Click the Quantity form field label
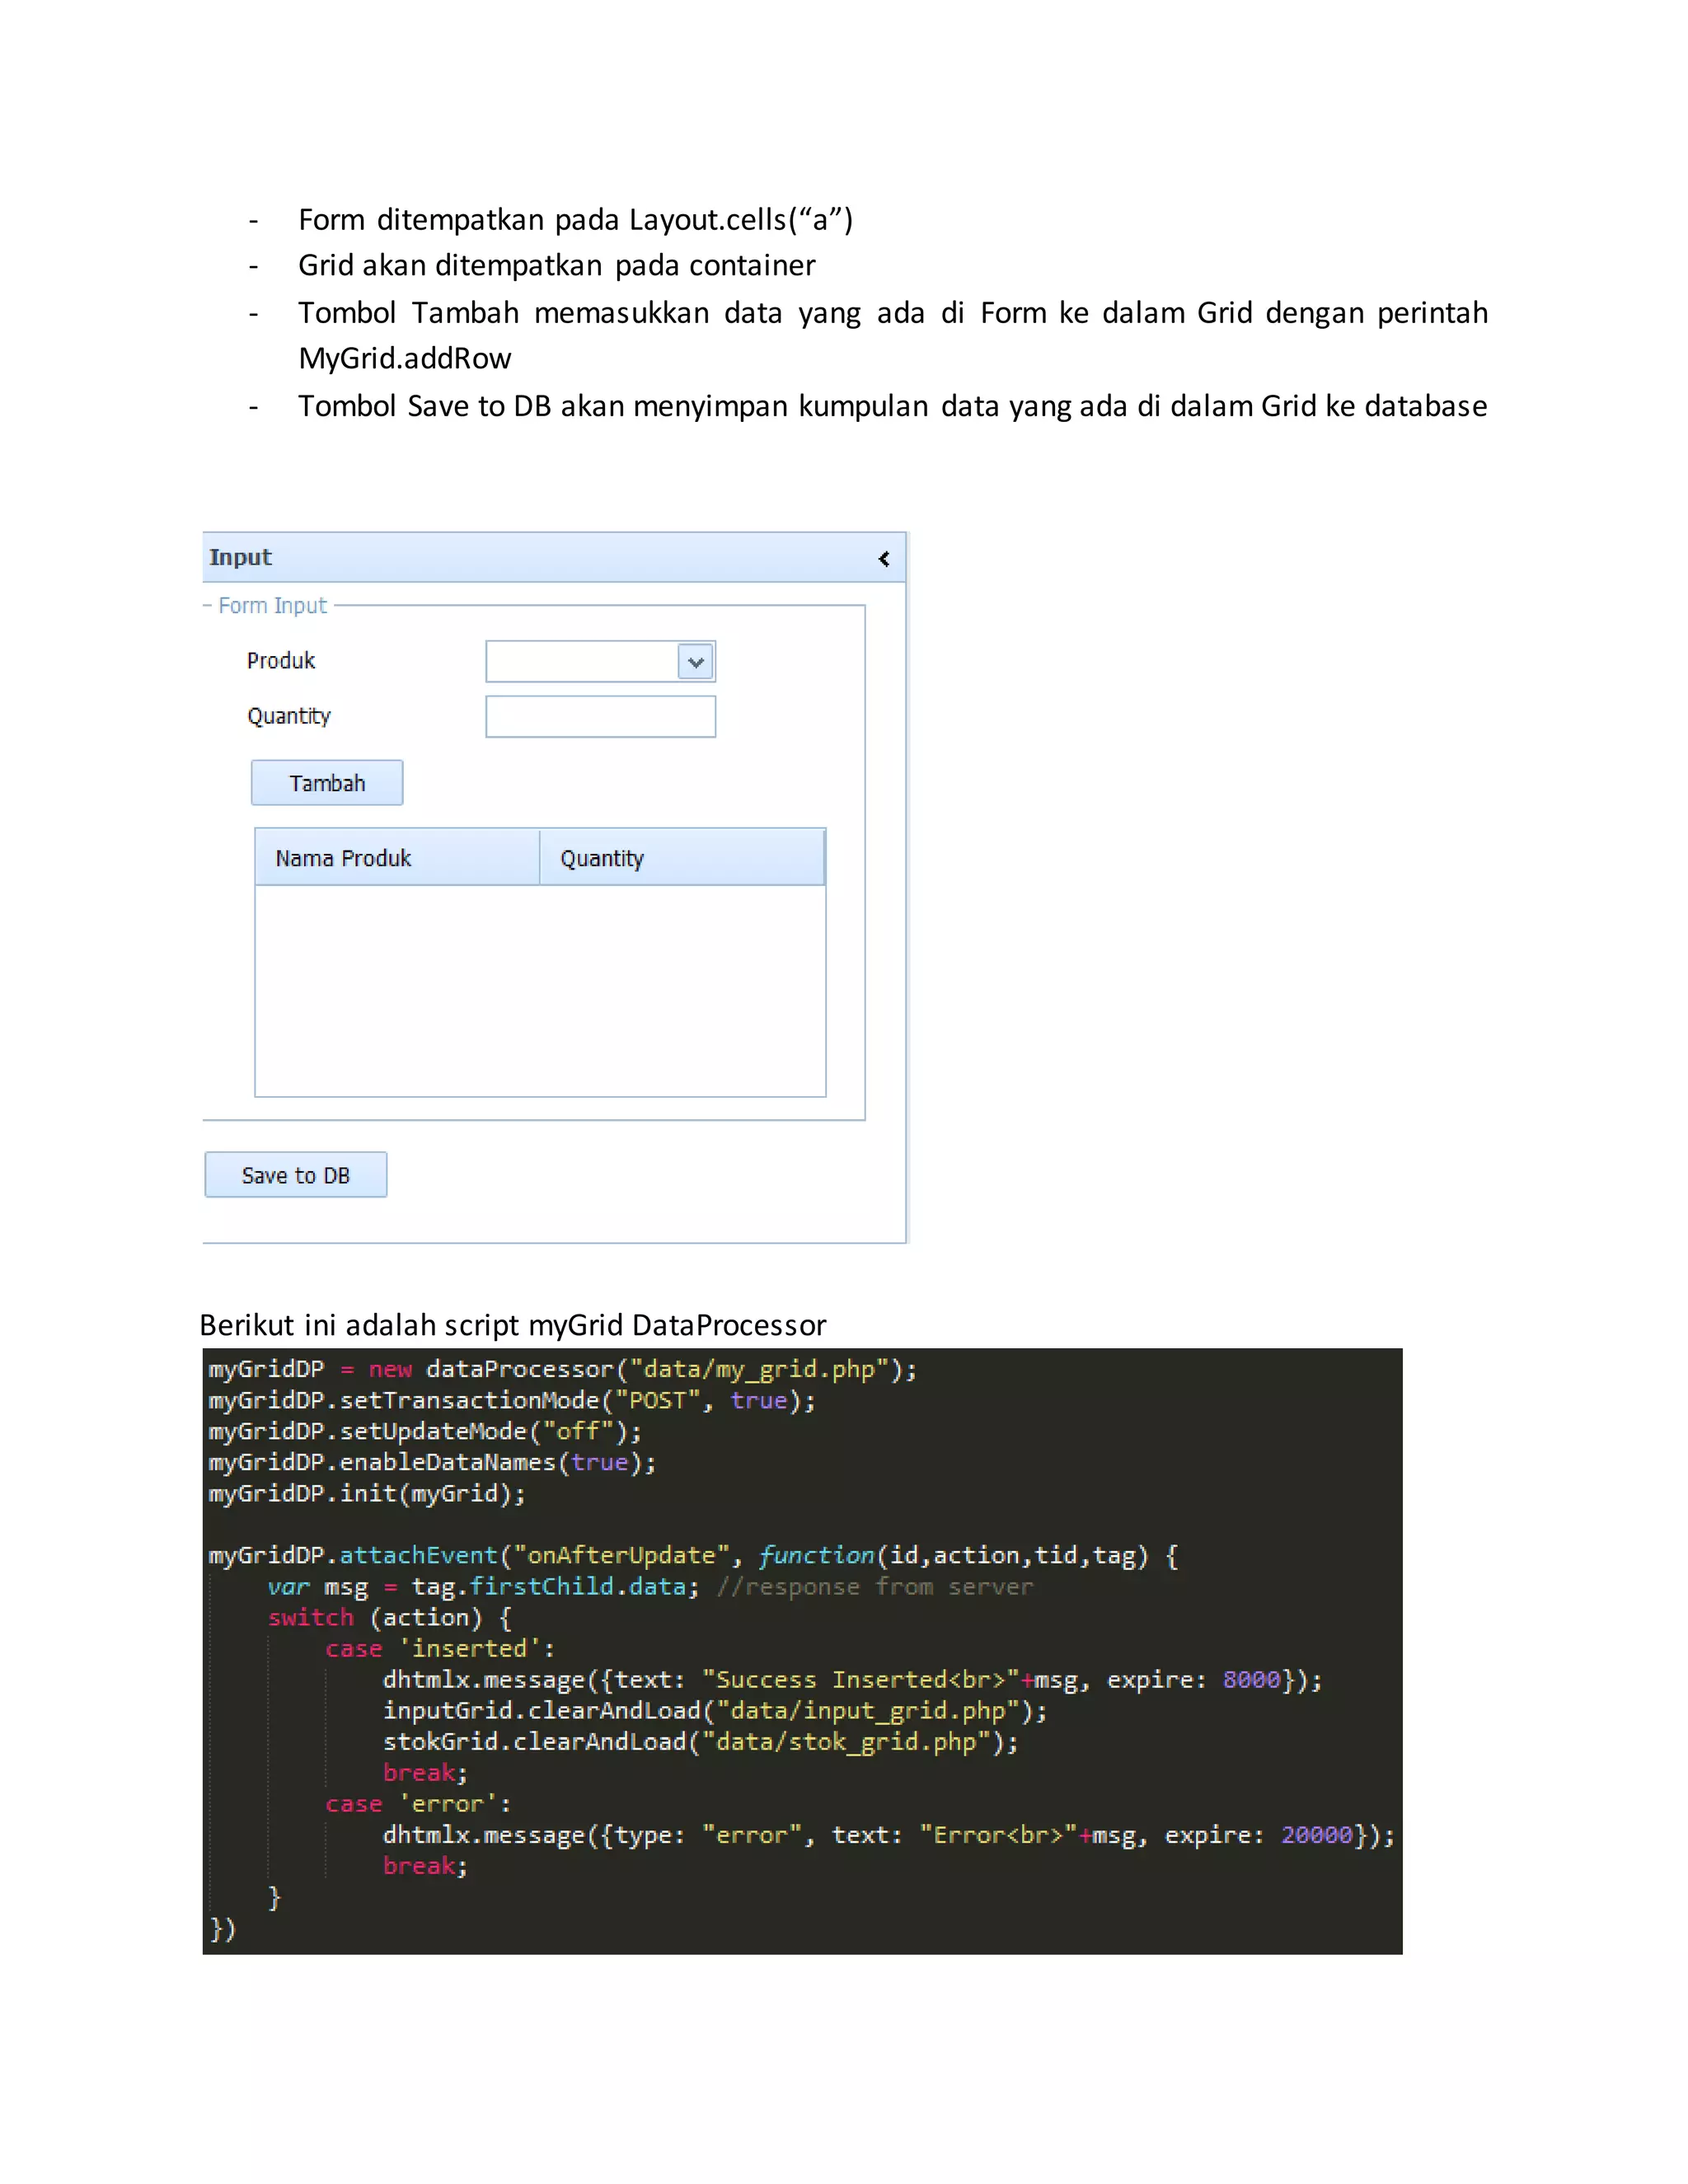Image resolution: width=1688 pixels, height=2184 pixels. point(289,717)
